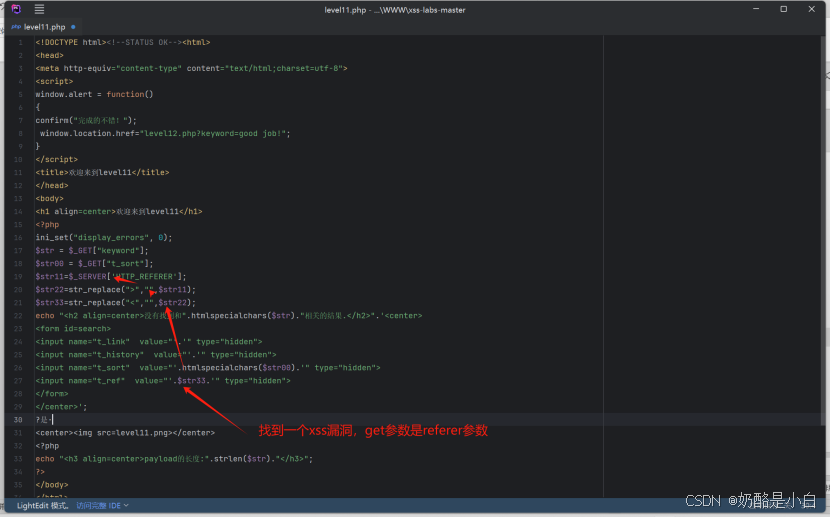Click the echo <h3 align=center>payload line
Image resolution: width=830 pixels, height=517 pixels.
pyautogui.click(x=174, y=459)
